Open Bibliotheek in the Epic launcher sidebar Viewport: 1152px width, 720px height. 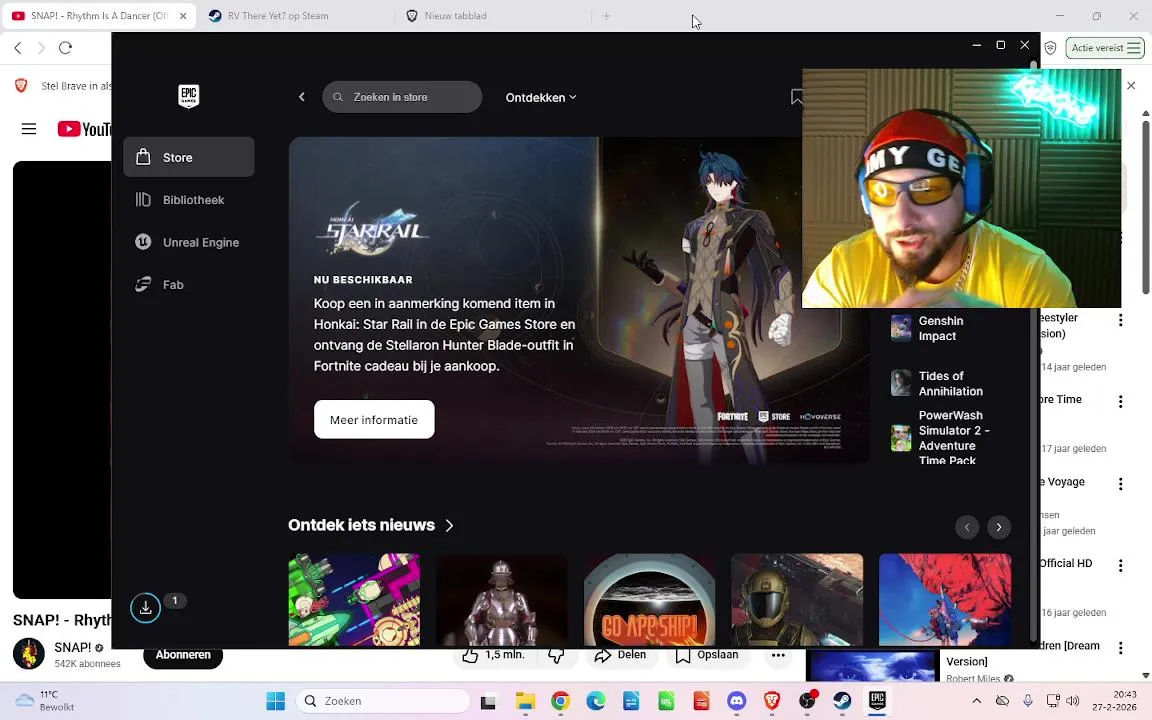[189, 200]
